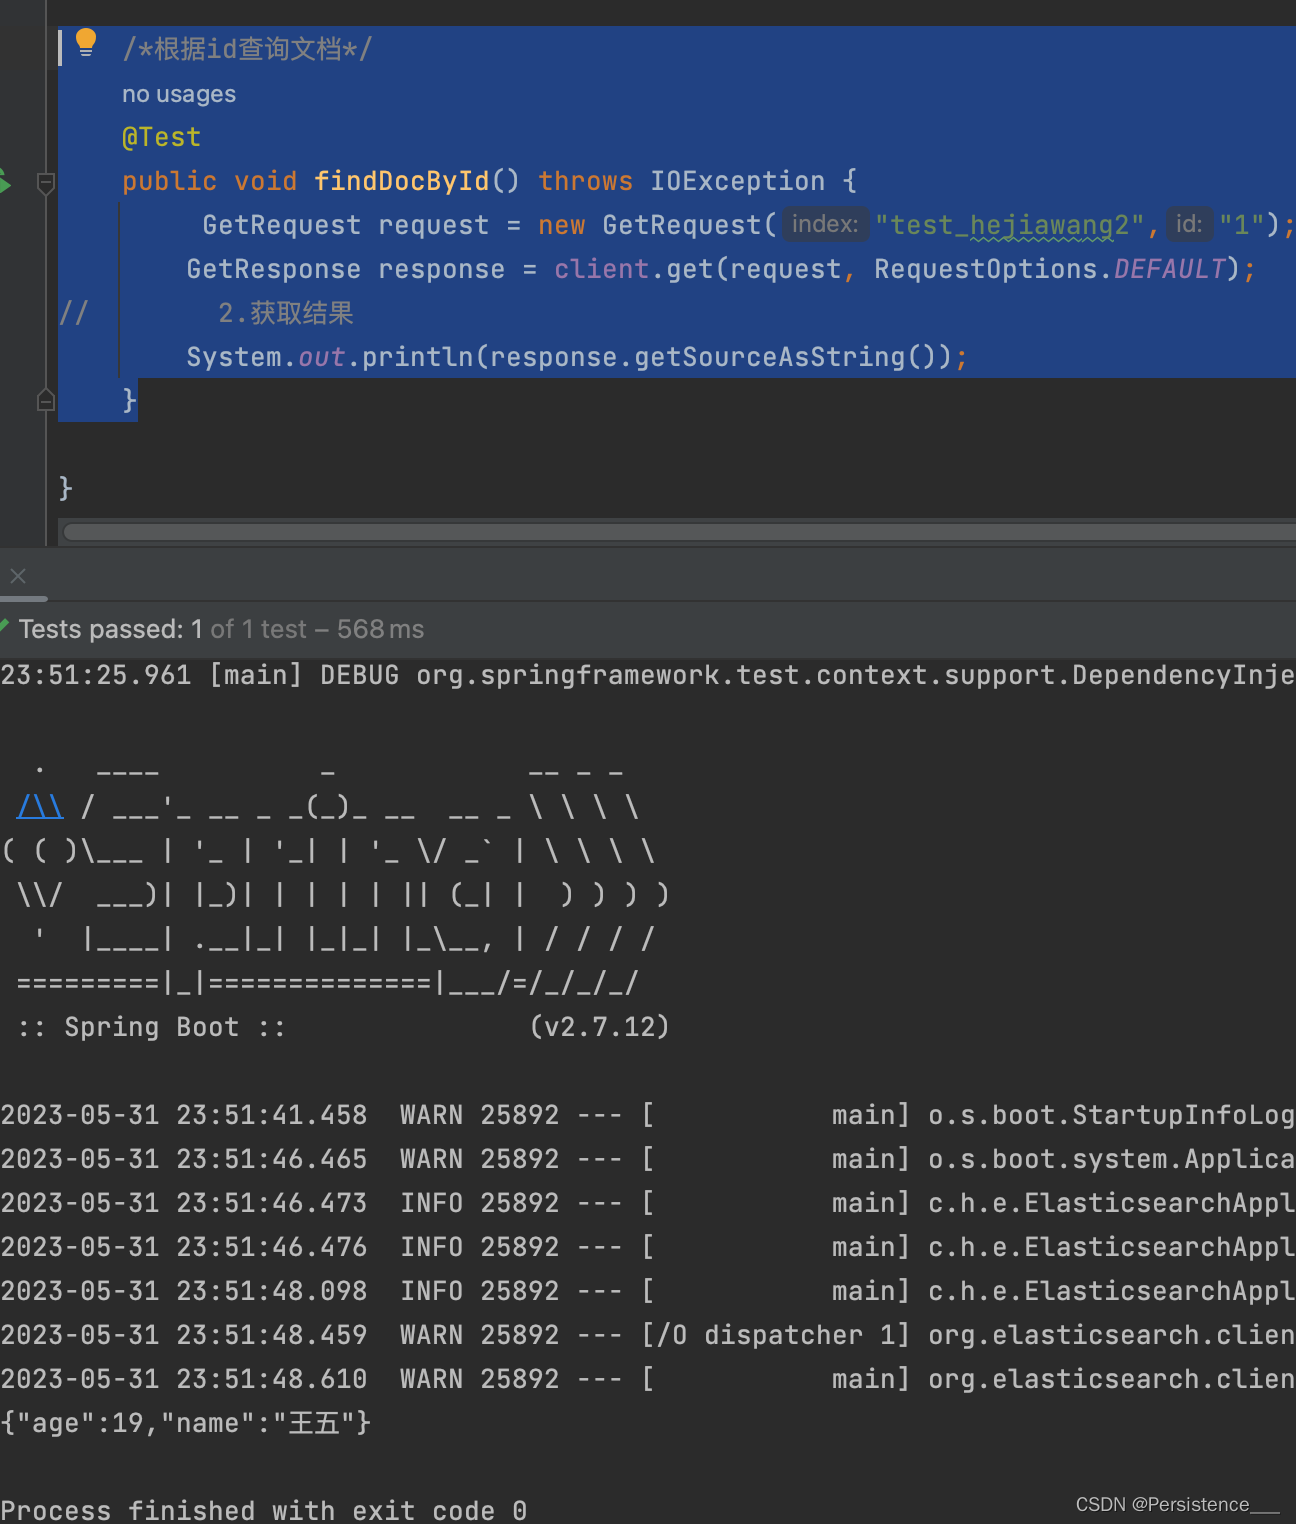Click log line timestamped 23:51:48.098
Viewport: 1296px width, 1524px height.
pyautogui.click(x=648, y=1291)
